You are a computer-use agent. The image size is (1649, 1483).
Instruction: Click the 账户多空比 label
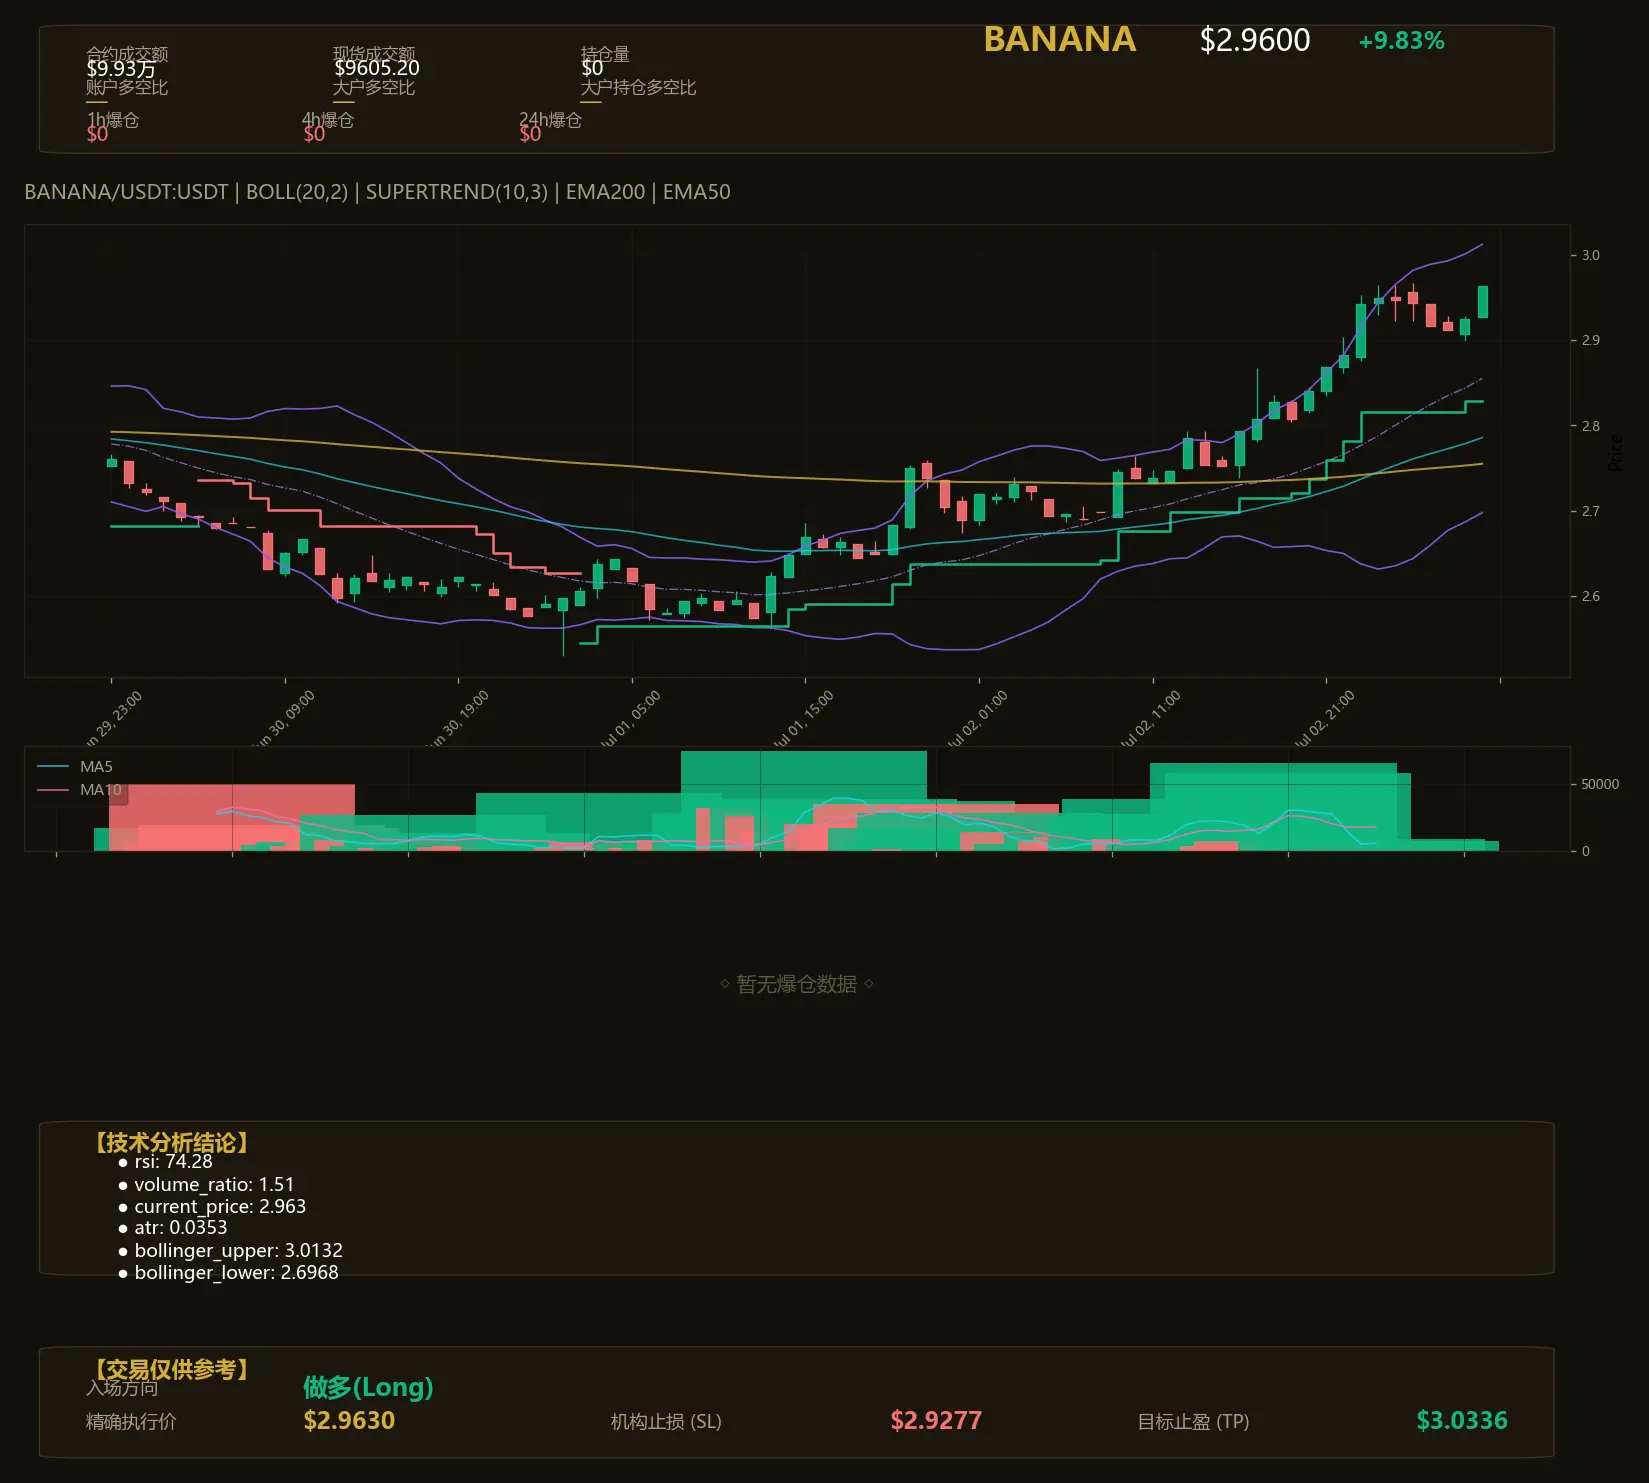pyautogui.click(x=127, y=87)
